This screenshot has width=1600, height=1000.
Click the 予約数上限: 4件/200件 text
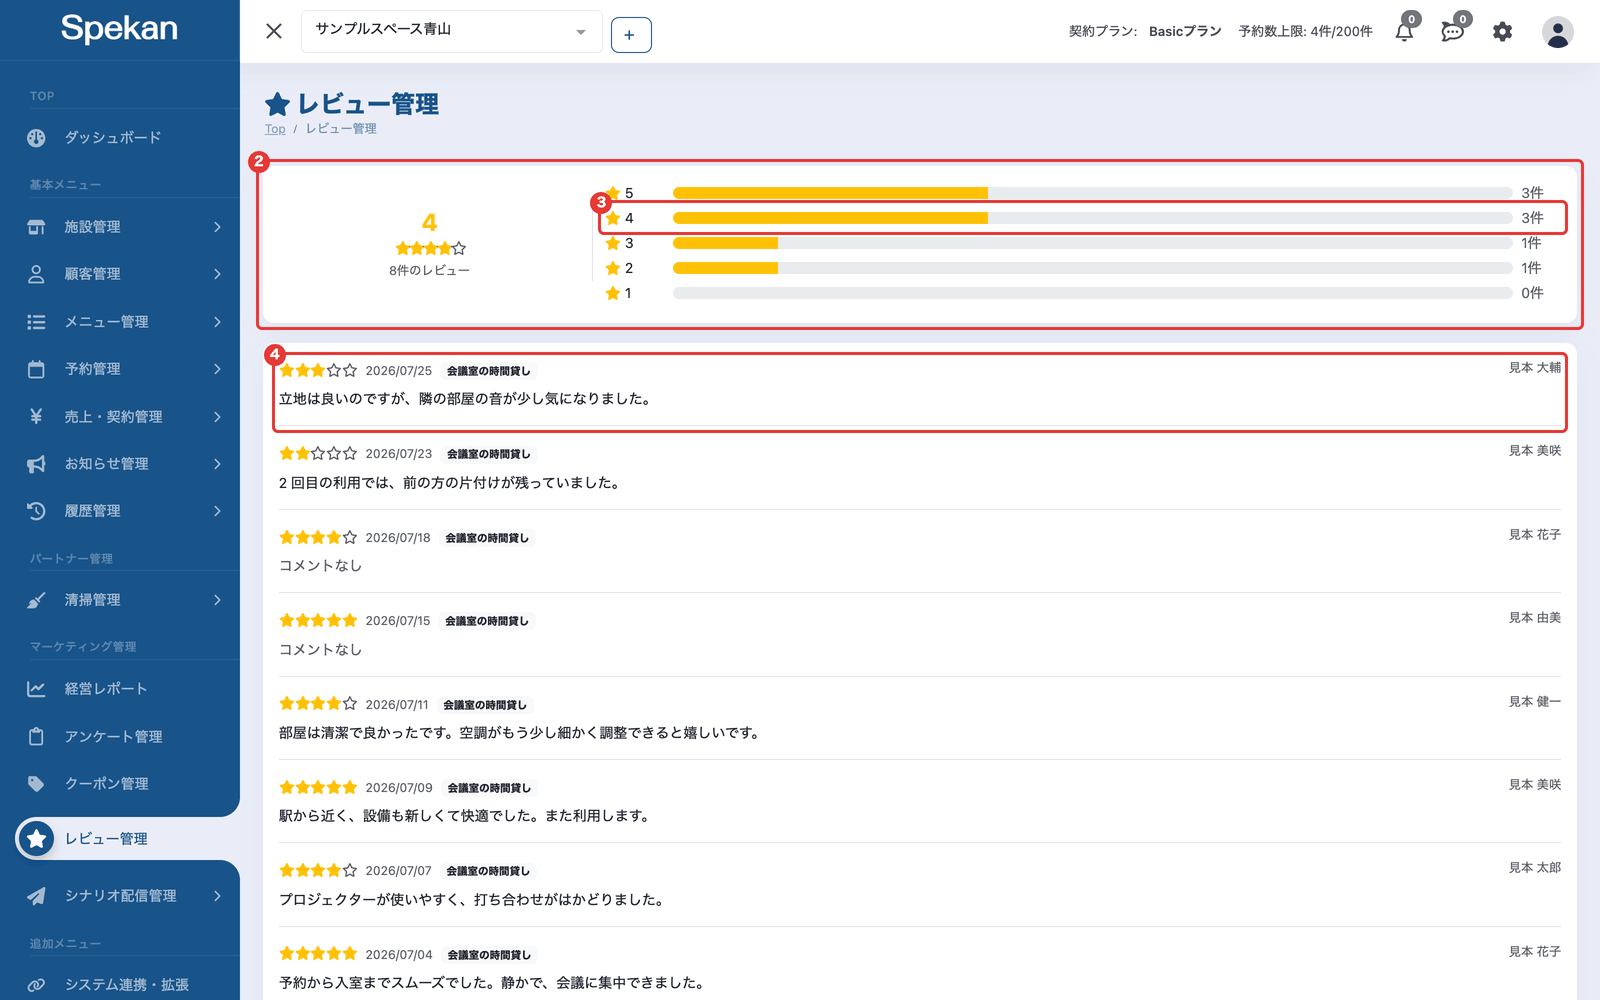(x=1305, y=32)
